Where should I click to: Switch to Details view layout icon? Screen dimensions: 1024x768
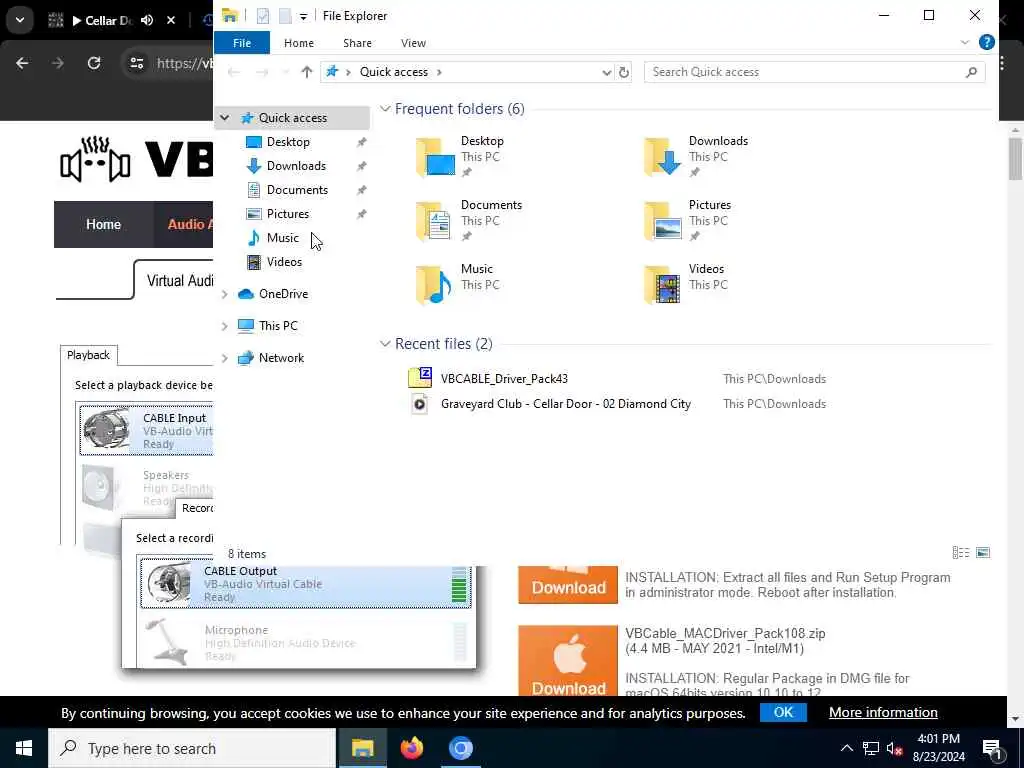point(961,553)
